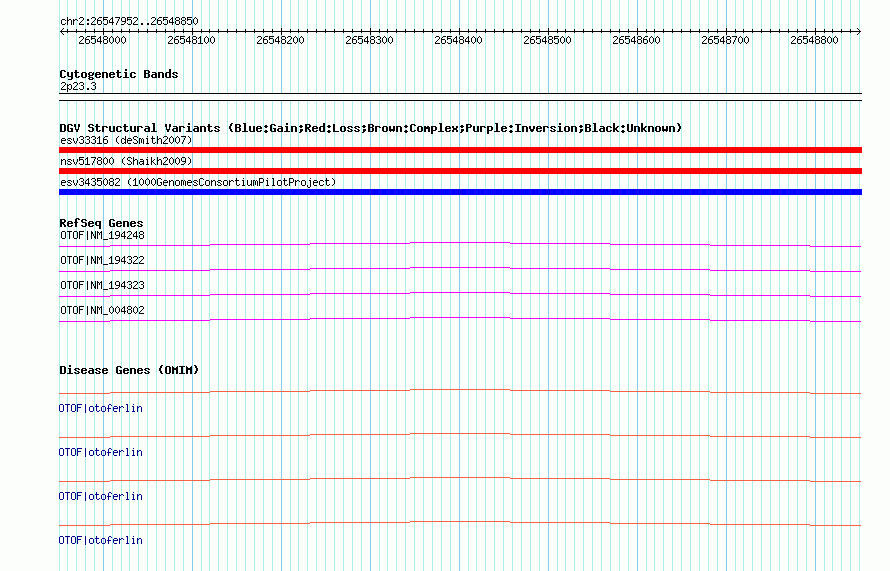Click OTOF|NM_004802 transcript label

coord(102,310)
